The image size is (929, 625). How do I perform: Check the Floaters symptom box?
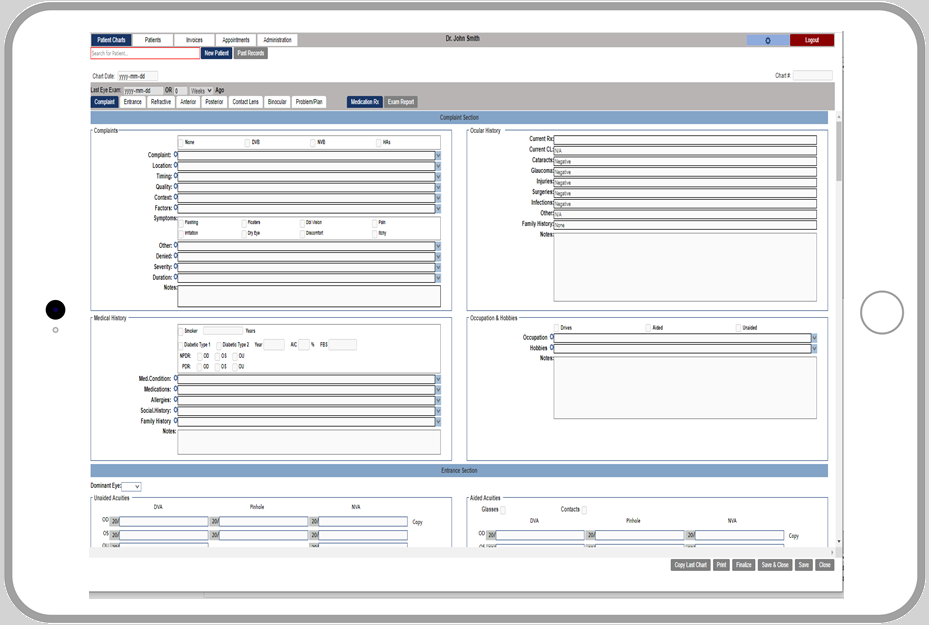pyautogui.click(x=244, y=223)
